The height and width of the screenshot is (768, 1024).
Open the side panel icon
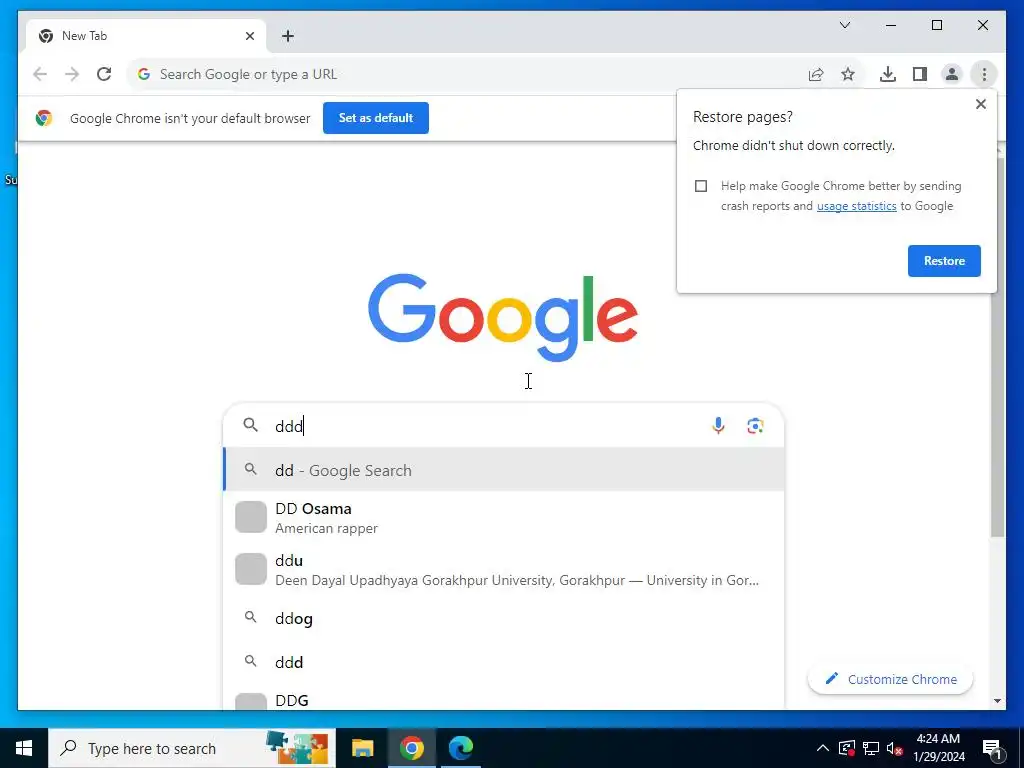click(x=920, y=74)
